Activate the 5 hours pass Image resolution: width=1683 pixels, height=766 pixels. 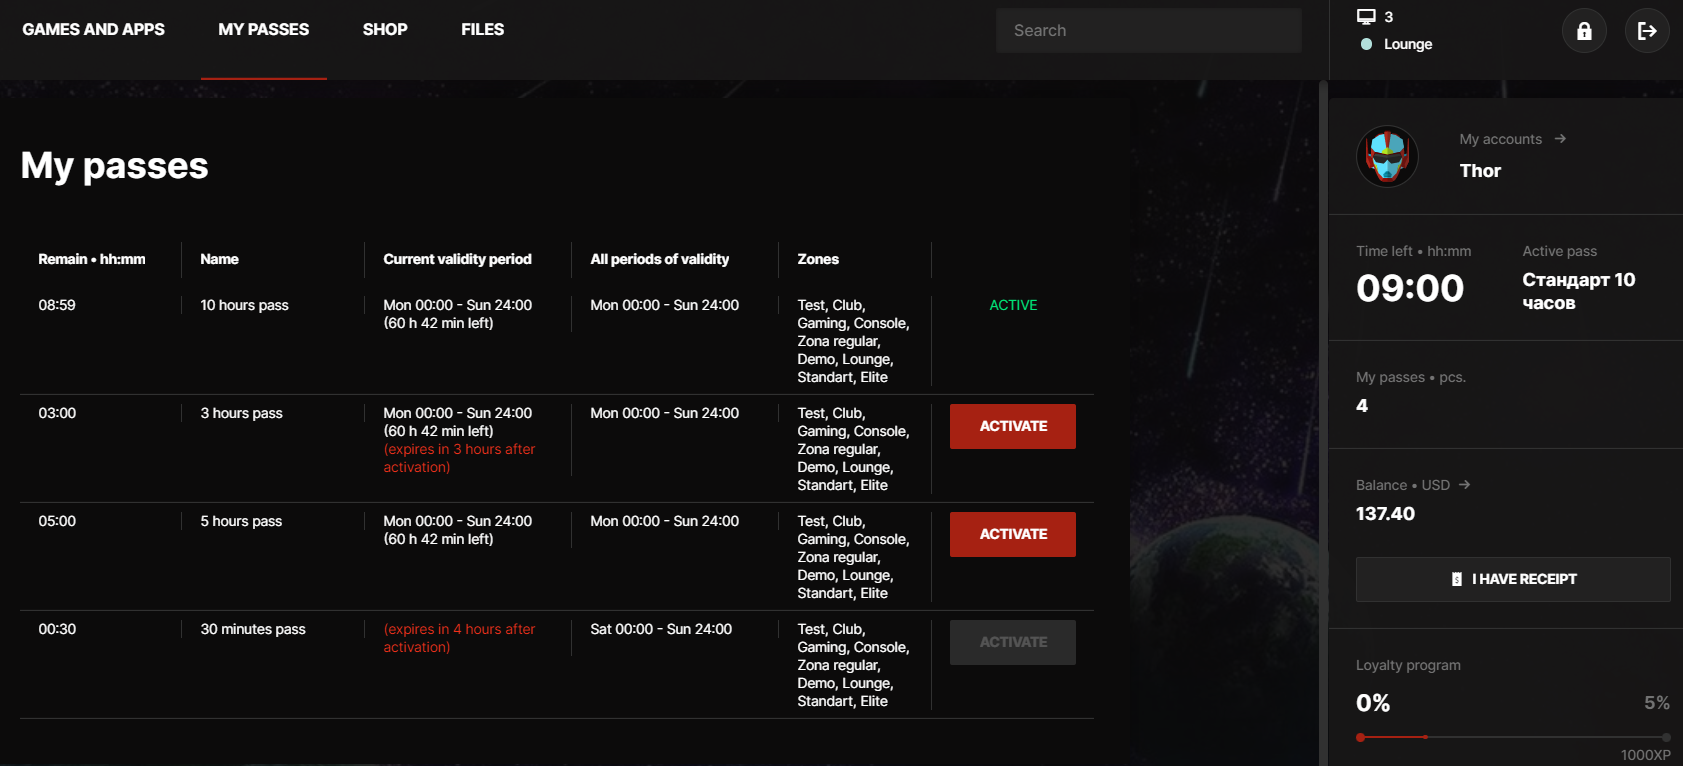point(1012,534)
